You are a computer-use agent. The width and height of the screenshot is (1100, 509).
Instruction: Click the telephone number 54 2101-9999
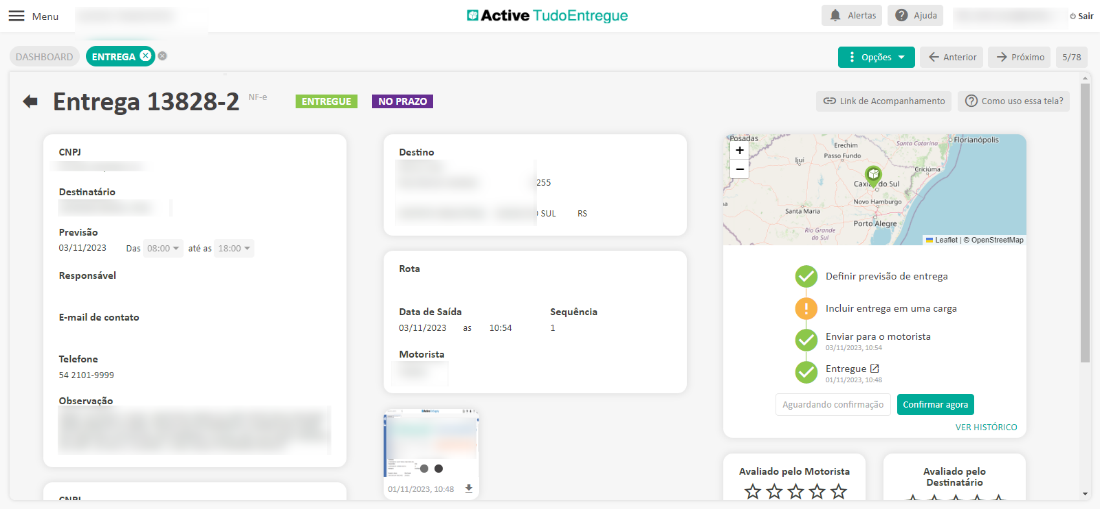point(86,375)
